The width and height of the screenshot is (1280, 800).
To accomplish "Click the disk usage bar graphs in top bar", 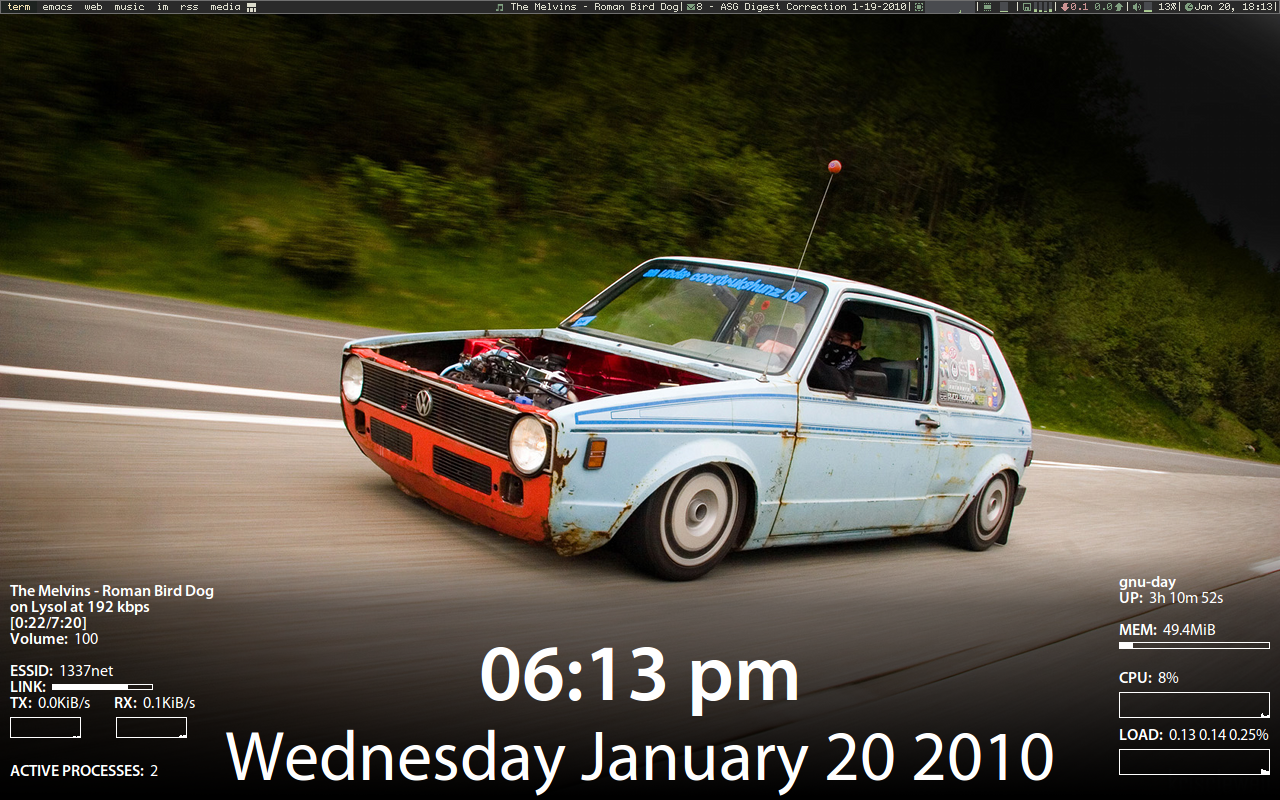I will [1043, 7].
